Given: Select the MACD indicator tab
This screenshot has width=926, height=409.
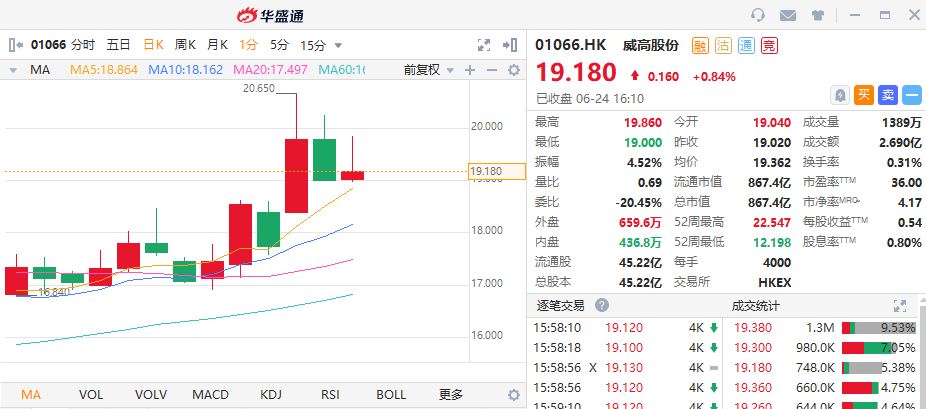Looking at the screenshot, I should 211,395.
